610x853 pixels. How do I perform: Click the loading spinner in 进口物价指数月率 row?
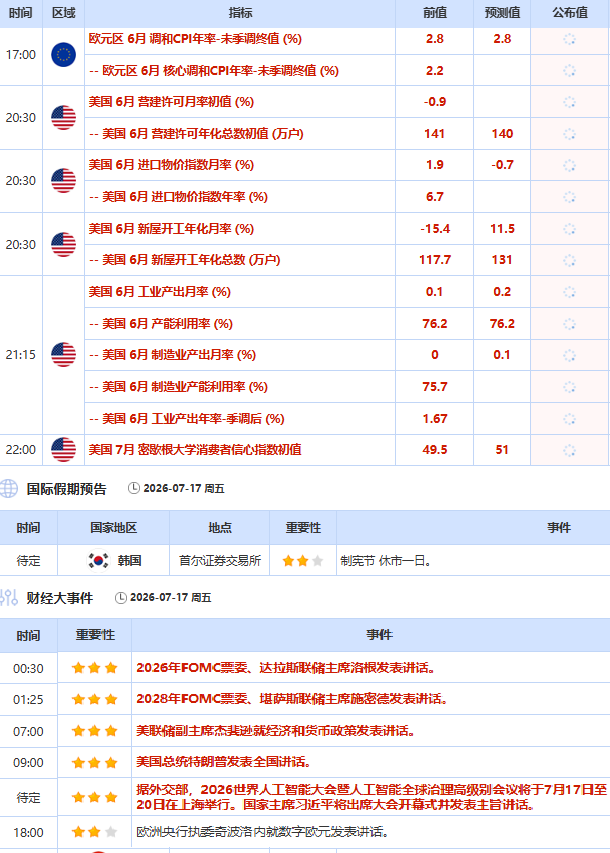(x=569, y=165)
